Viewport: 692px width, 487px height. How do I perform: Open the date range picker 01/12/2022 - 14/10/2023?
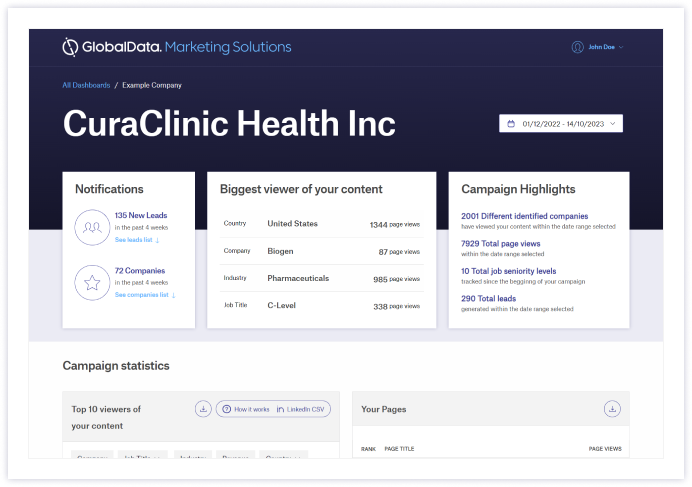[x=561, y=124]
